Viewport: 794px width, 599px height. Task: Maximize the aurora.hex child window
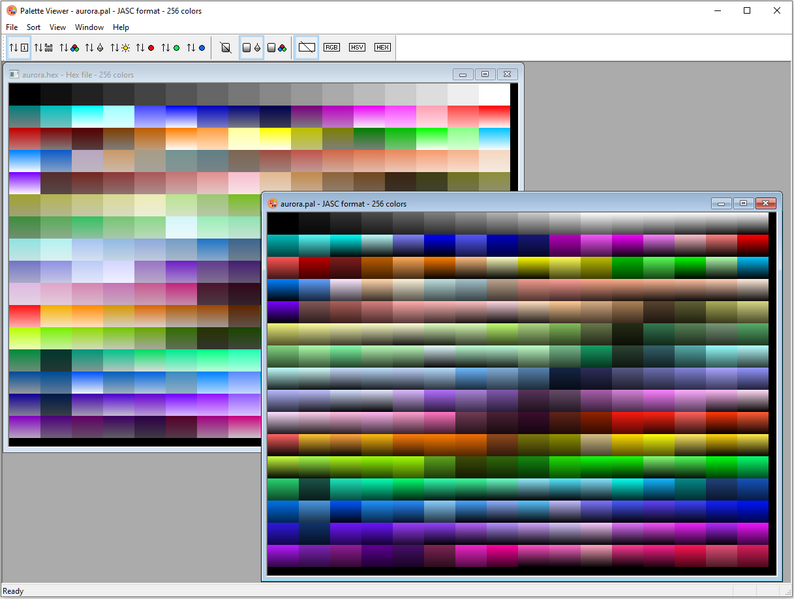[485, 74]
